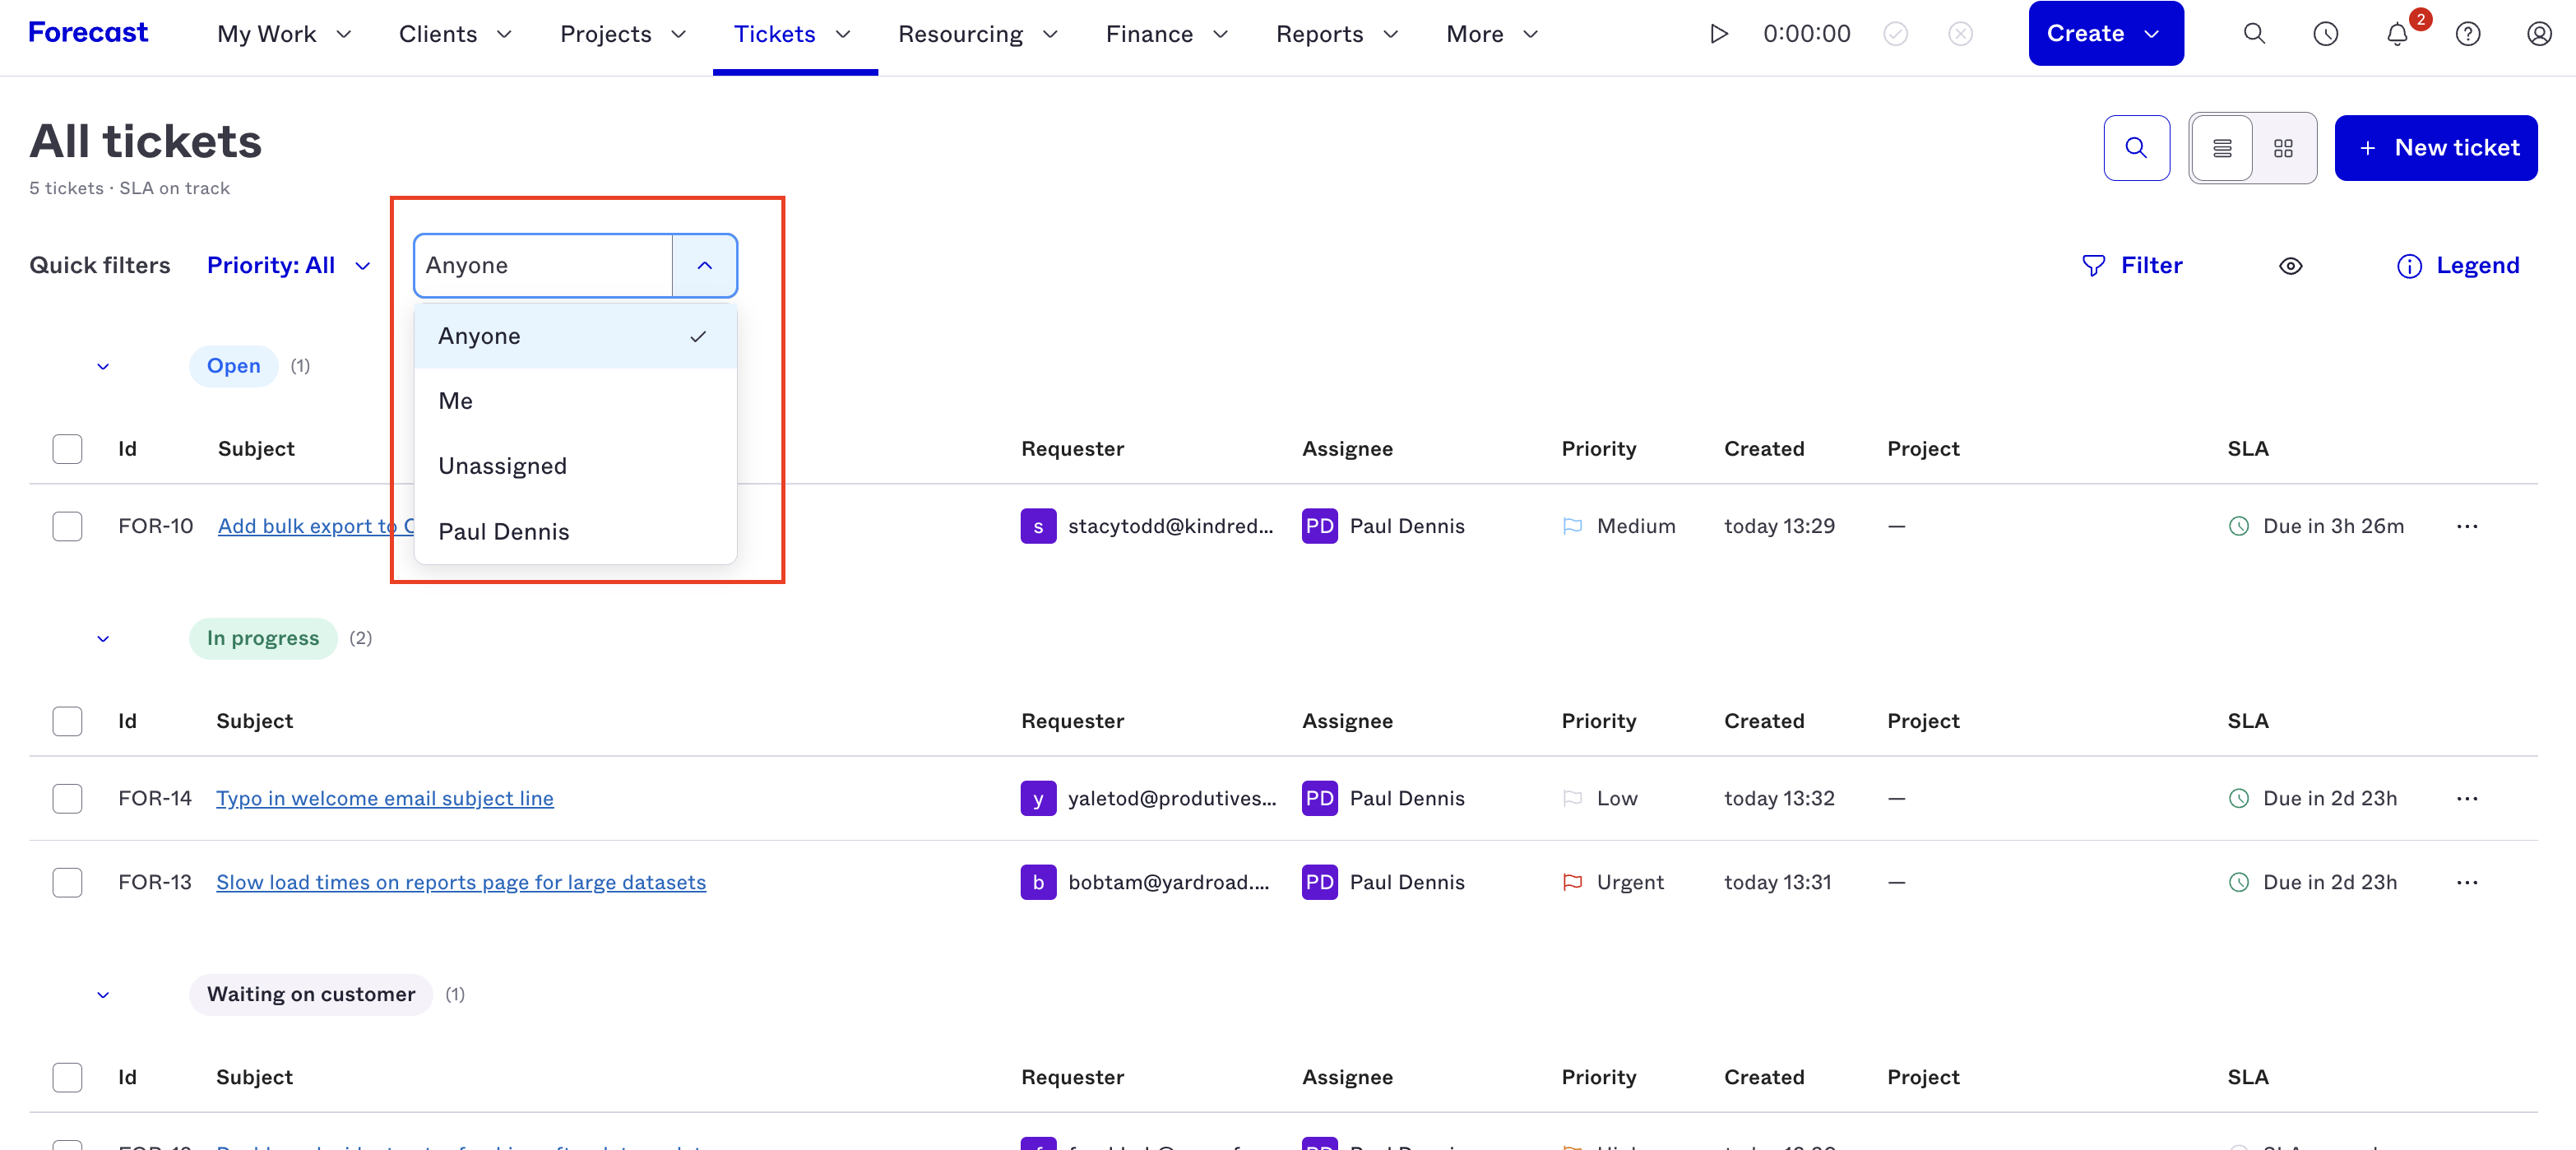This screenshot has height=1150, width=2576.
Task: Open the Priority: All filter dropdown
Action: (289, 266)
